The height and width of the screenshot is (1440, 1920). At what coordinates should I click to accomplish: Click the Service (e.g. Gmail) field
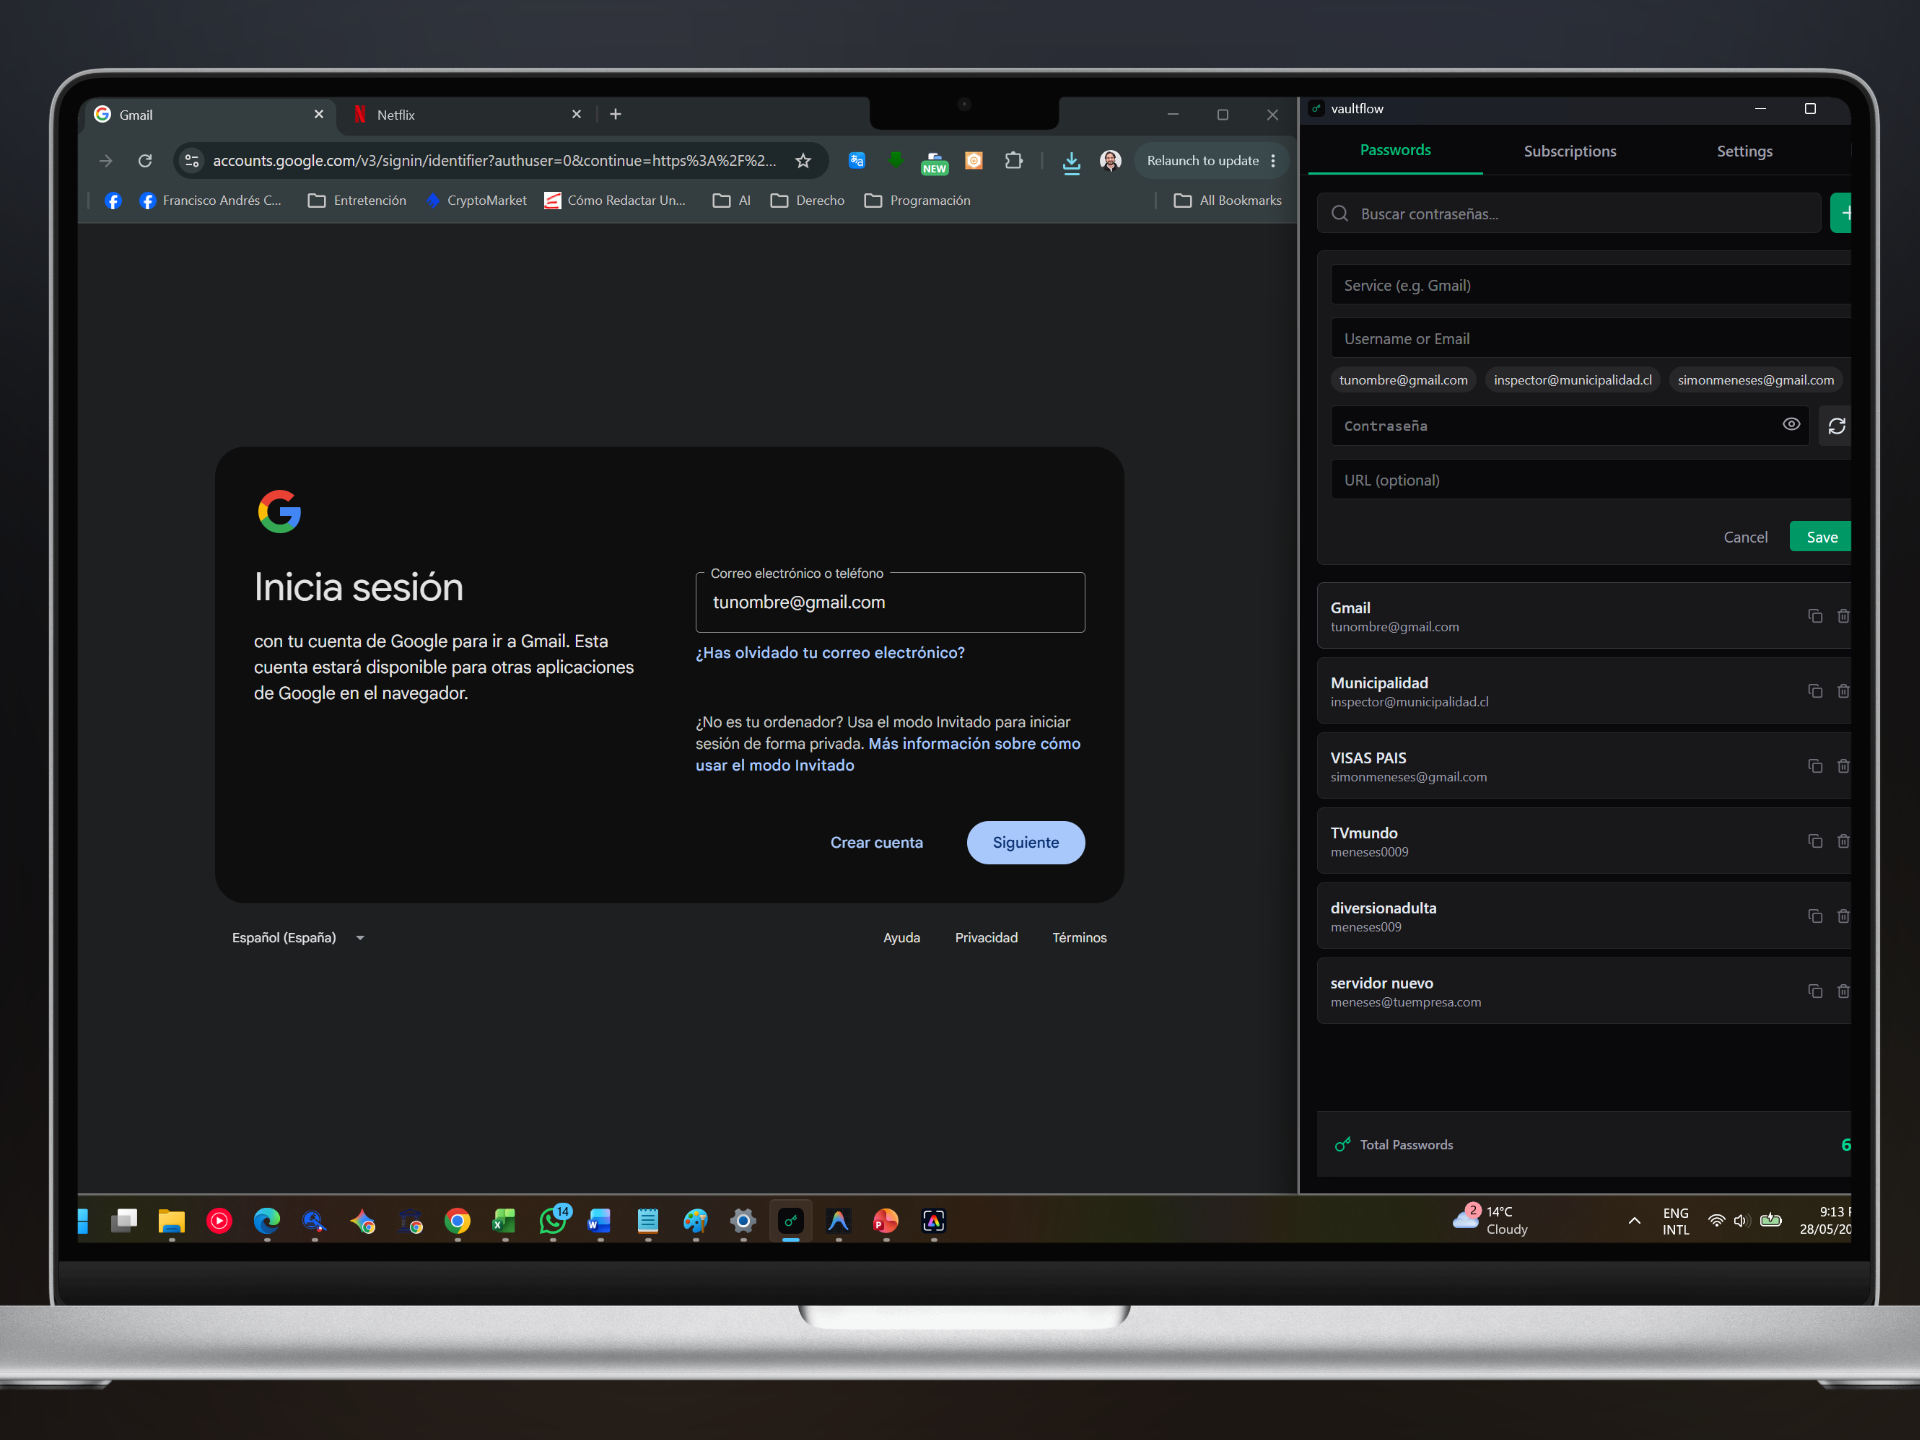coord(1590,285)
